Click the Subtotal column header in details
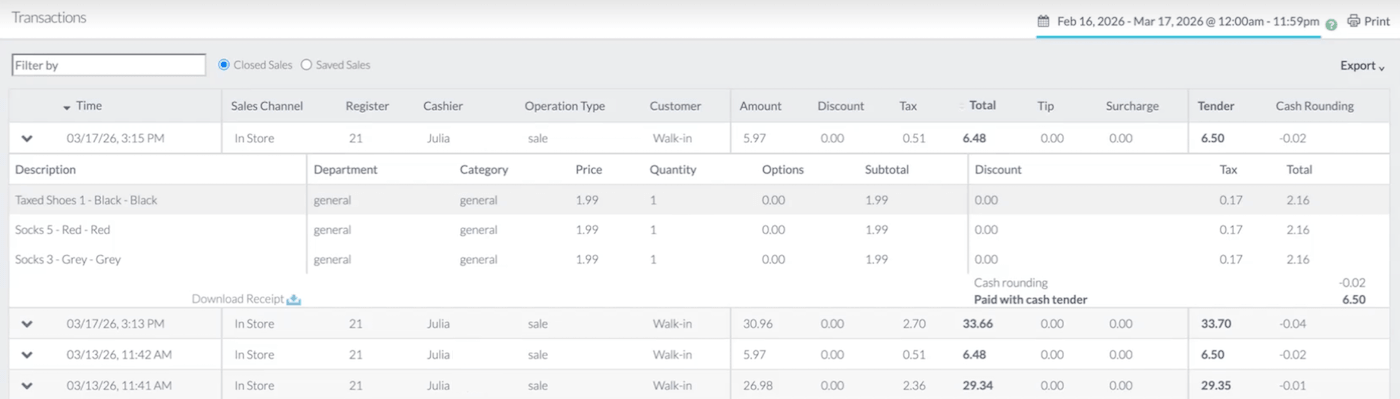 (887, 170)
